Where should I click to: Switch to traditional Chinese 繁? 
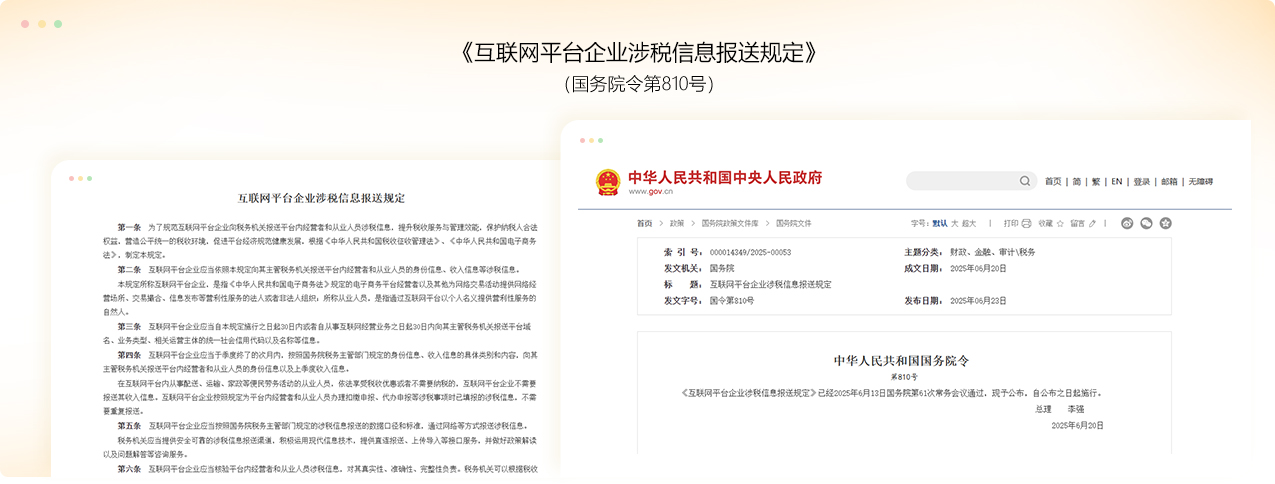(1096, 182)
